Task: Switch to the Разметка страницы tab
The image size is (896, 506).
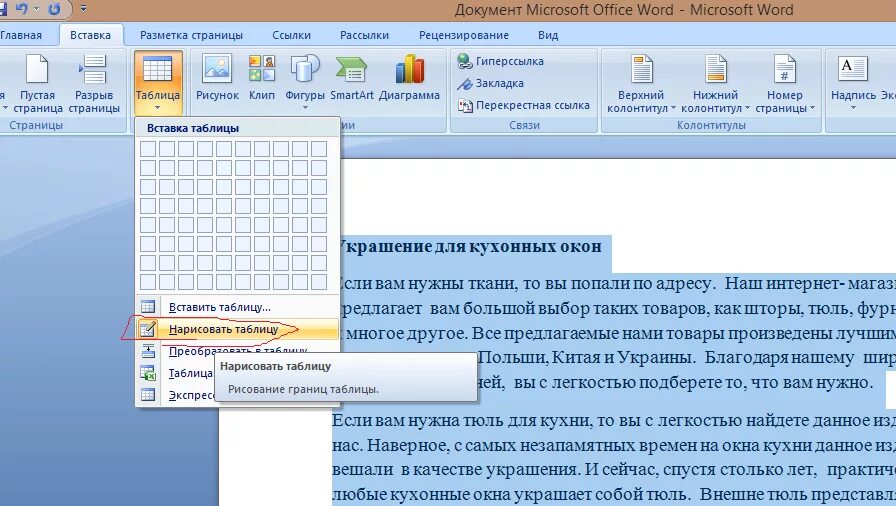Action: [191, 35]
